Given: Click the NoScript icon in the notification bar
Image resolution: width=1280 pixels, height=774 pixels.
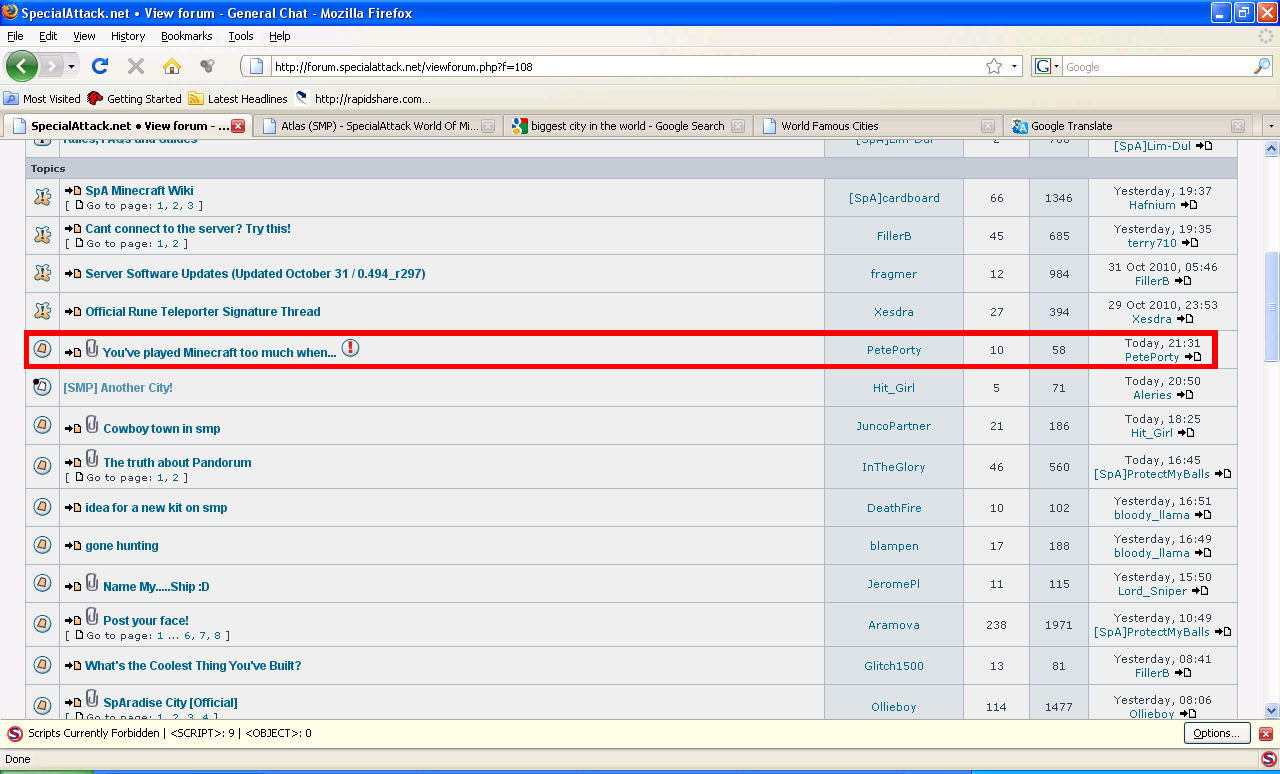Looking at the screenshot, I should pos(14,733).
